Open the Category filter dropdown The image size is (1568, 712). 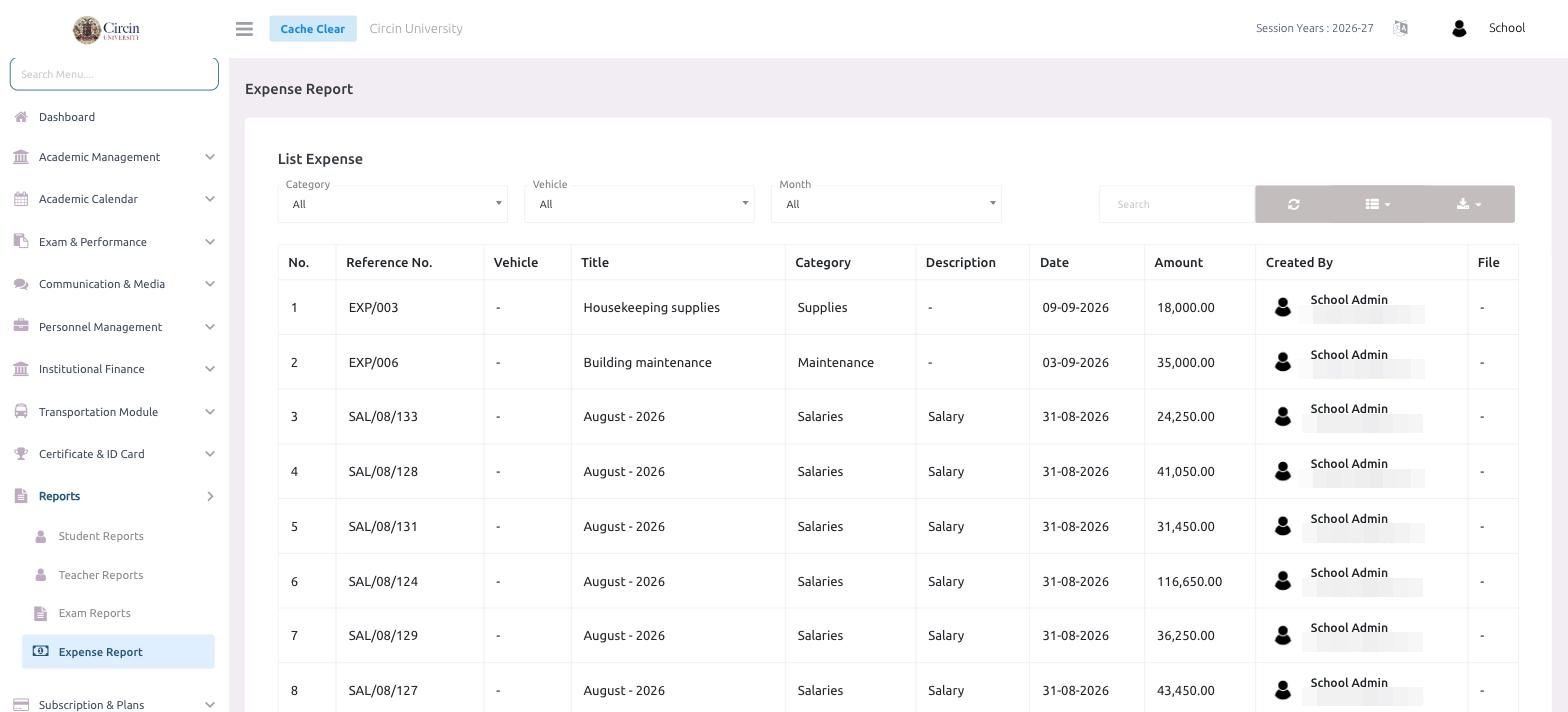pos(393,204)
